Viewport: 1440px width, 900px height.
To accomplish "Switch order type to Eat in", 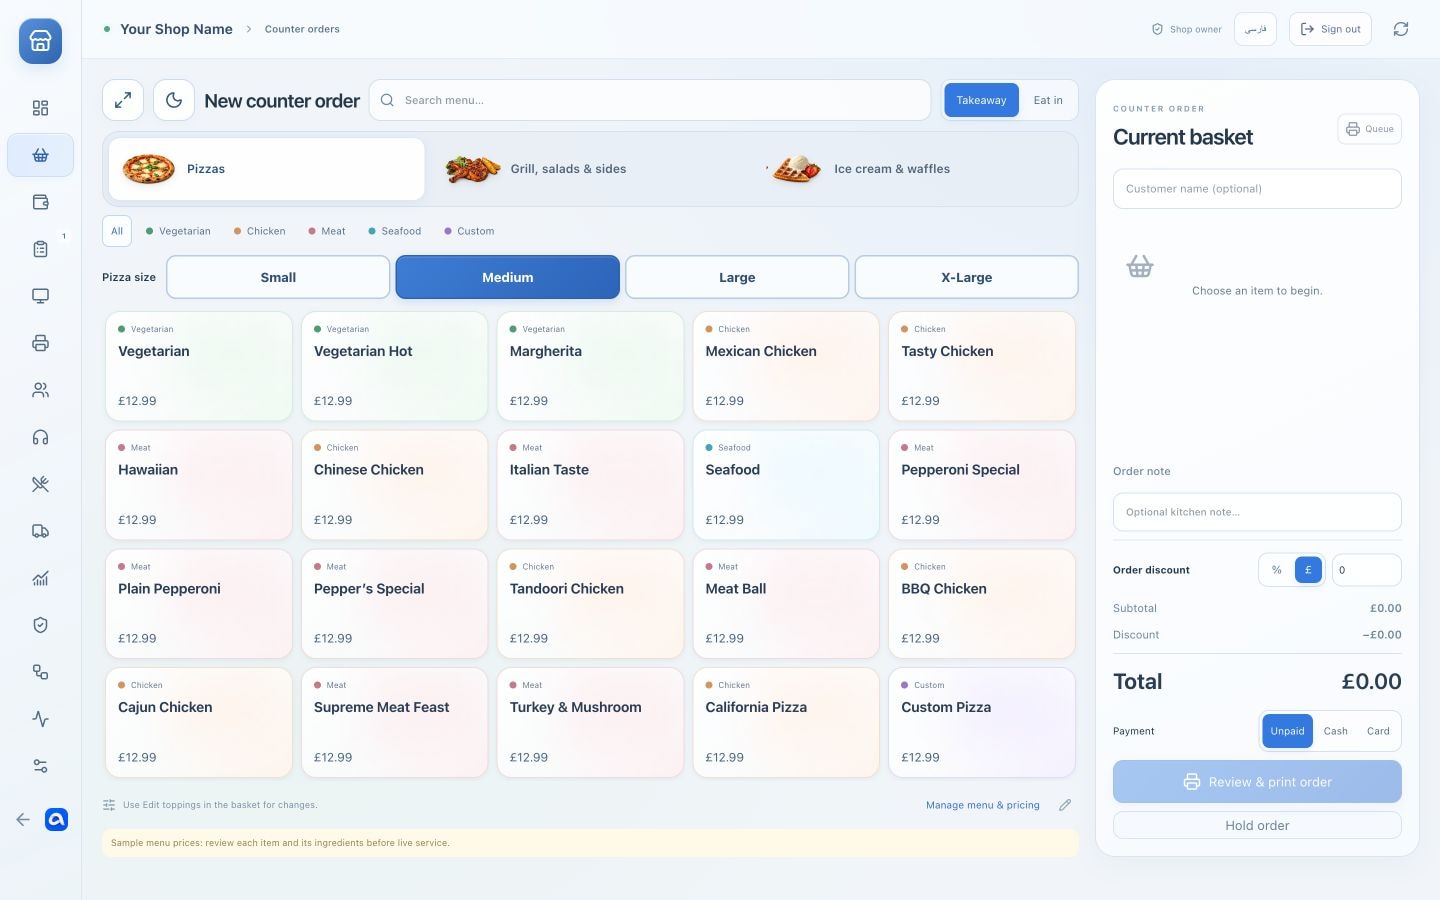I will tap(1048, 100).
